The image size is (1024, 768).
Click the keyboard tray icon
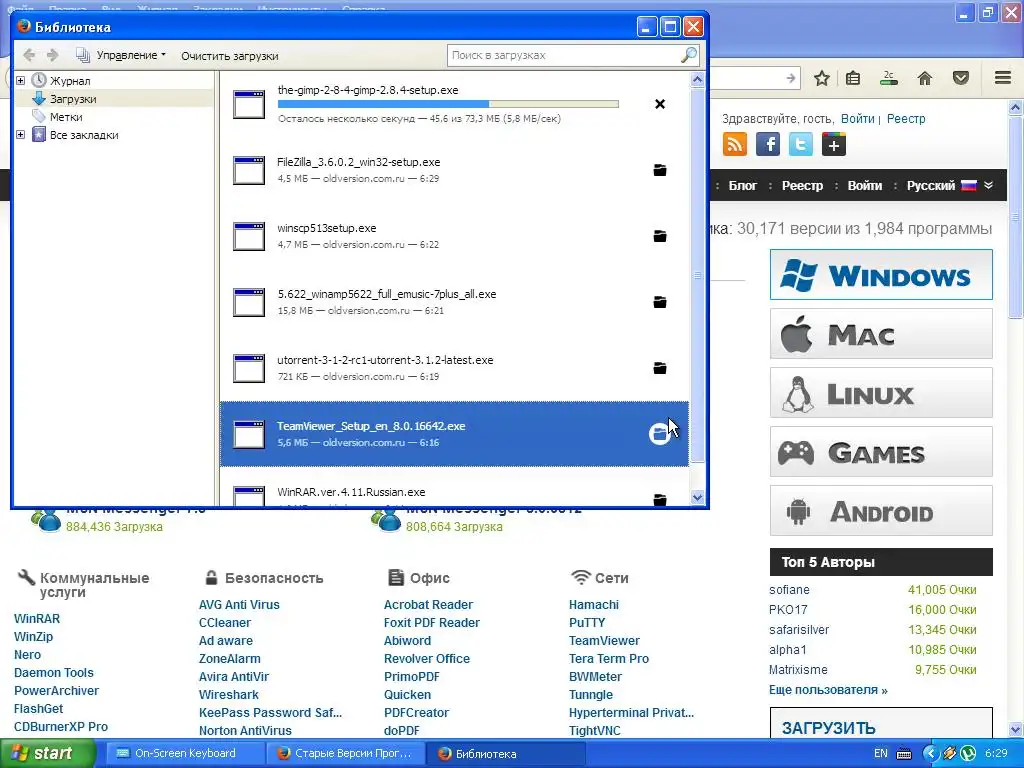click(904, 754)
